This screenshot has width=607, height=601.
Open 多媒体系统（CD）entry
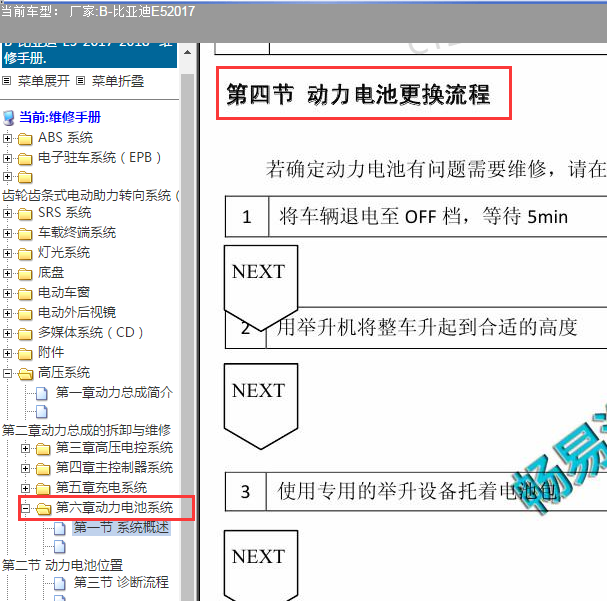91,332
